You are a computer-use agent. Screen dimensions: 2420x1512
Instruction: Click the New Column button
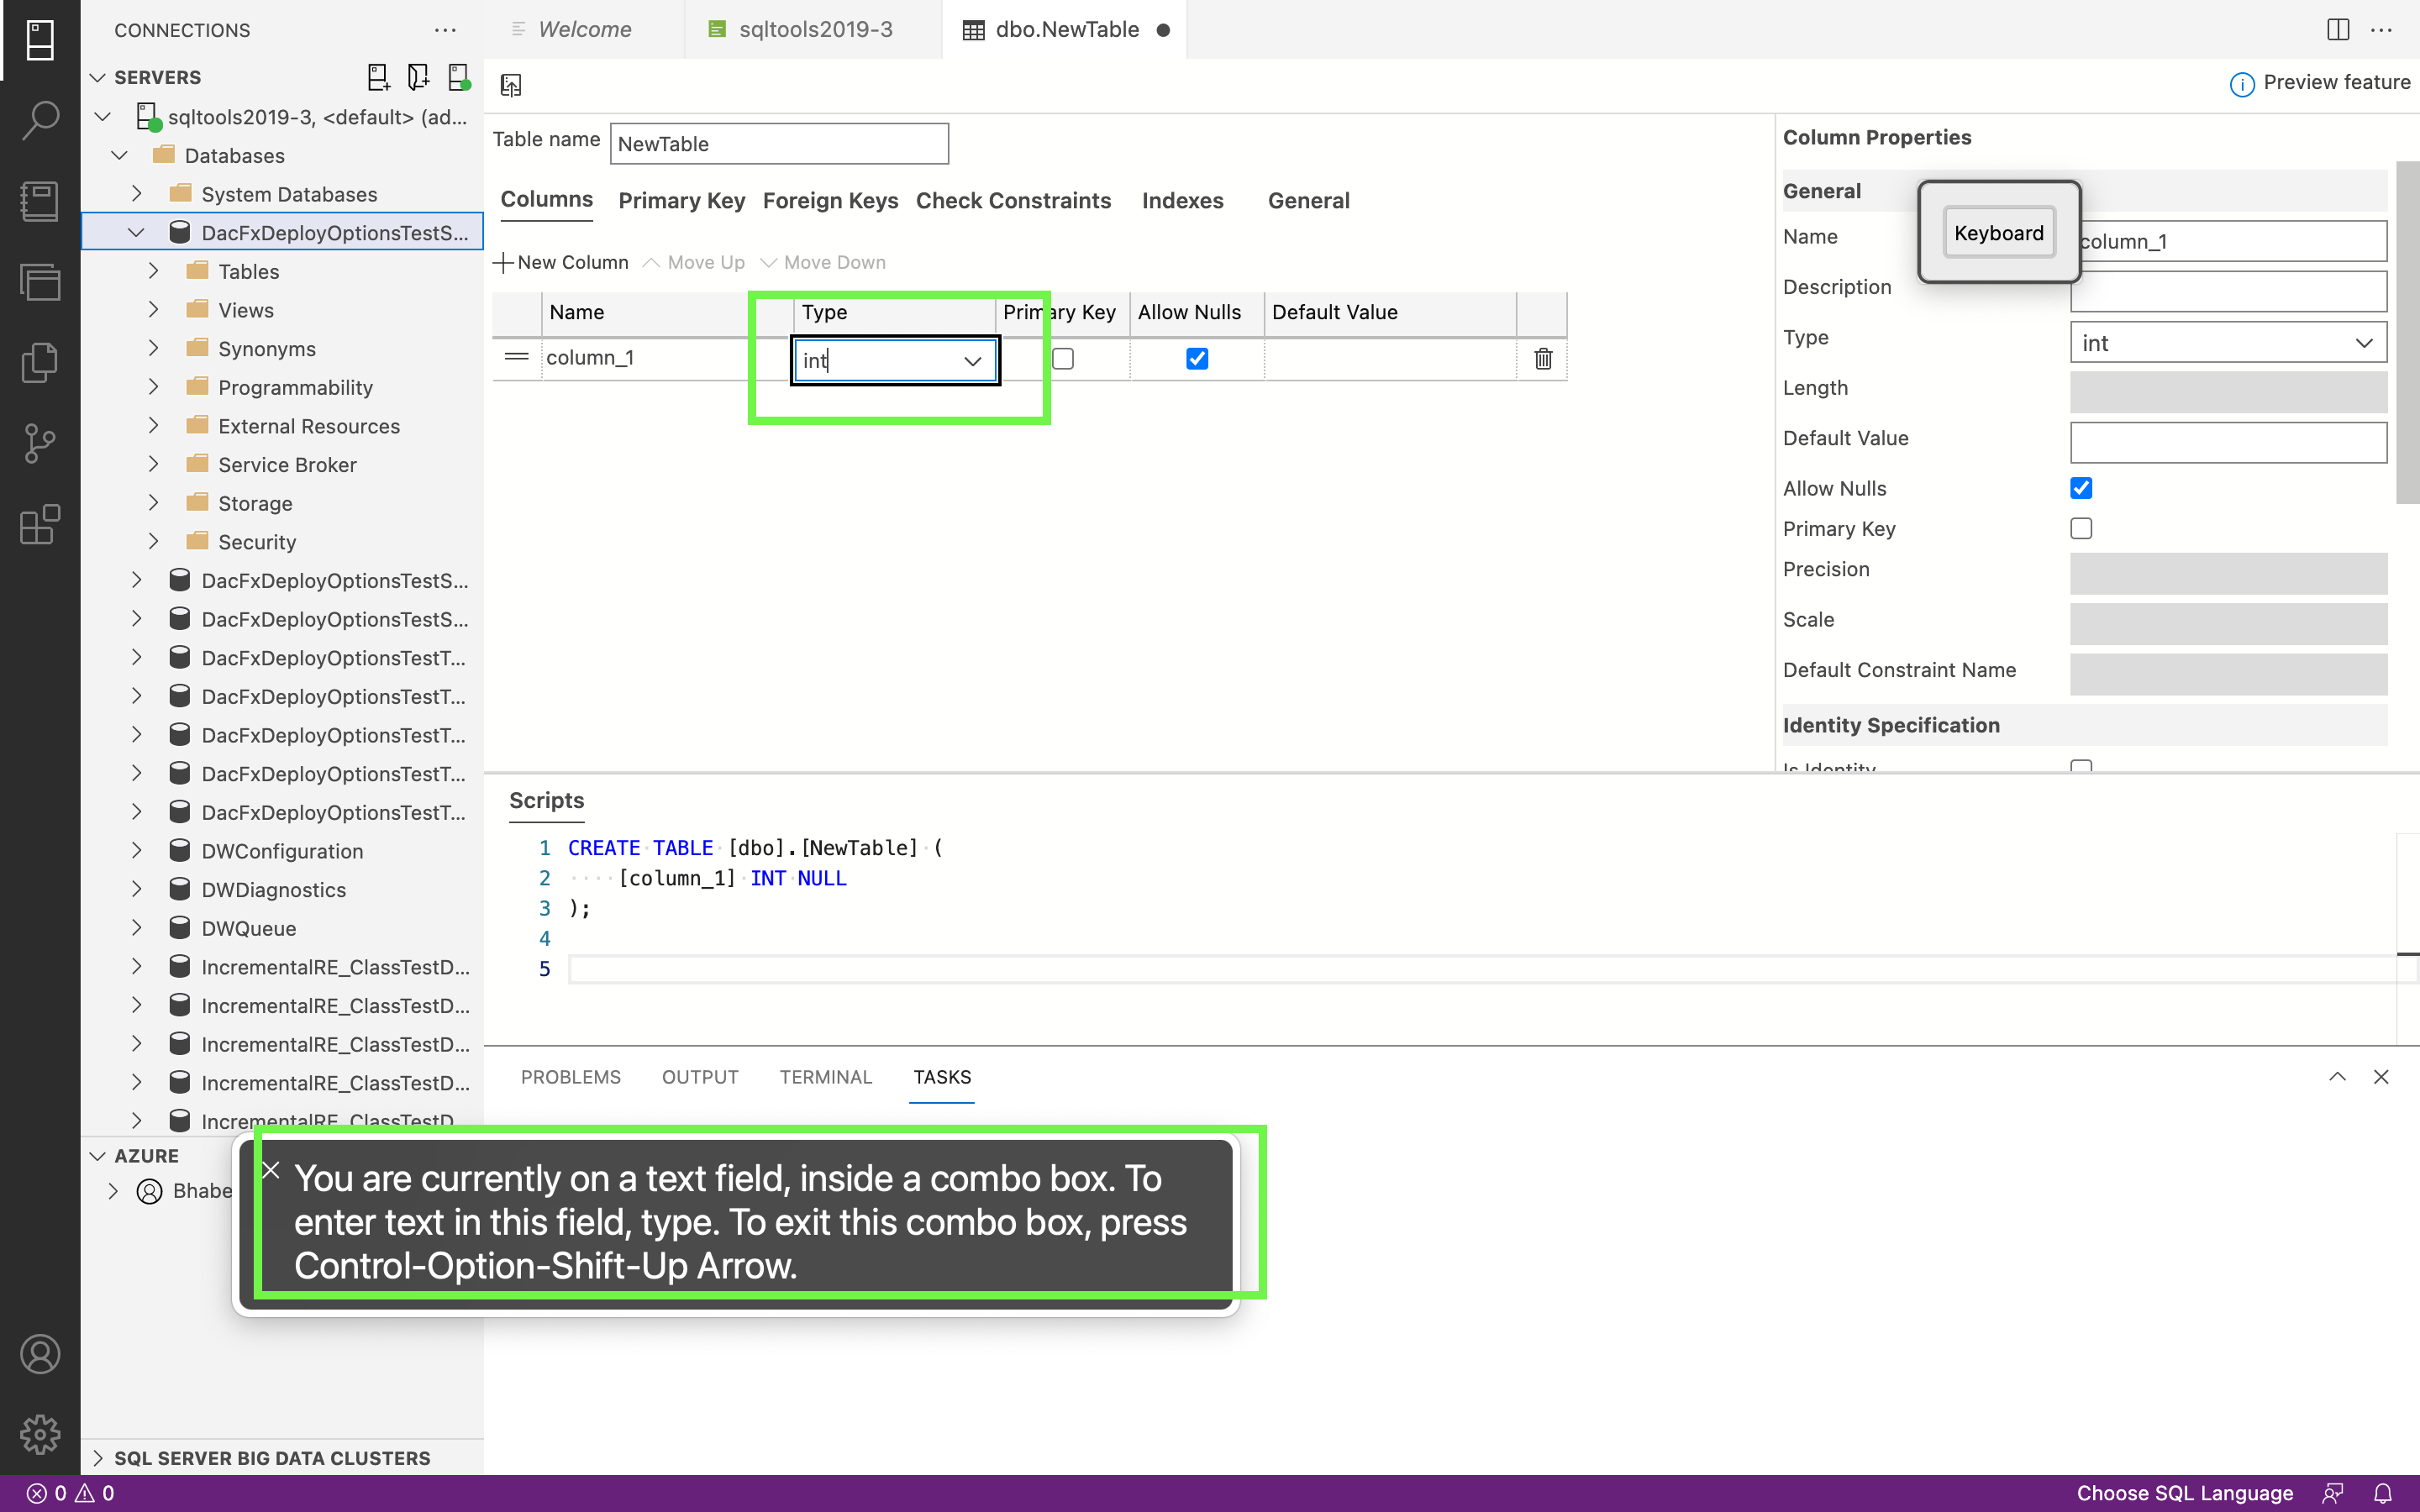click(x=561, y=261)
